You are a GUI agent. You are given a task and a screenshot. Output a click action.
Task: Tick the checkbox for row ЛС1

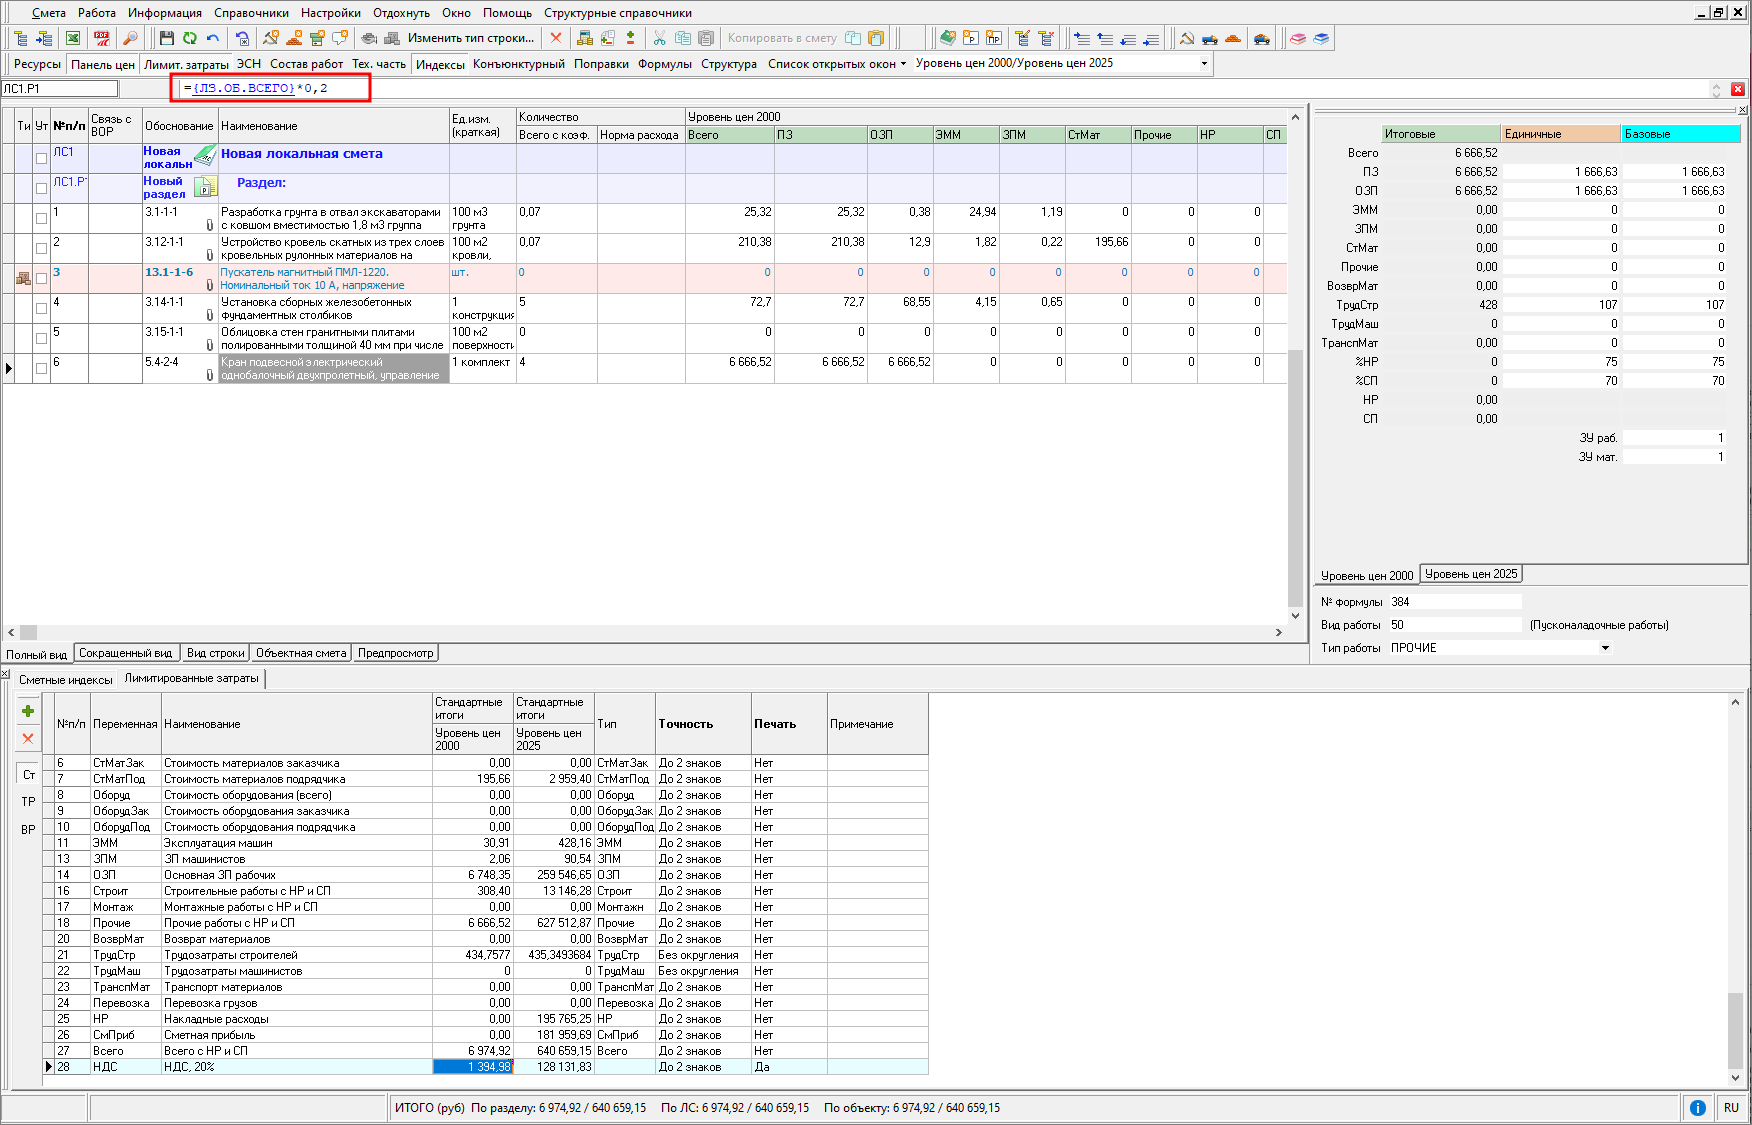pyautogui.click(x=41, y=158)
